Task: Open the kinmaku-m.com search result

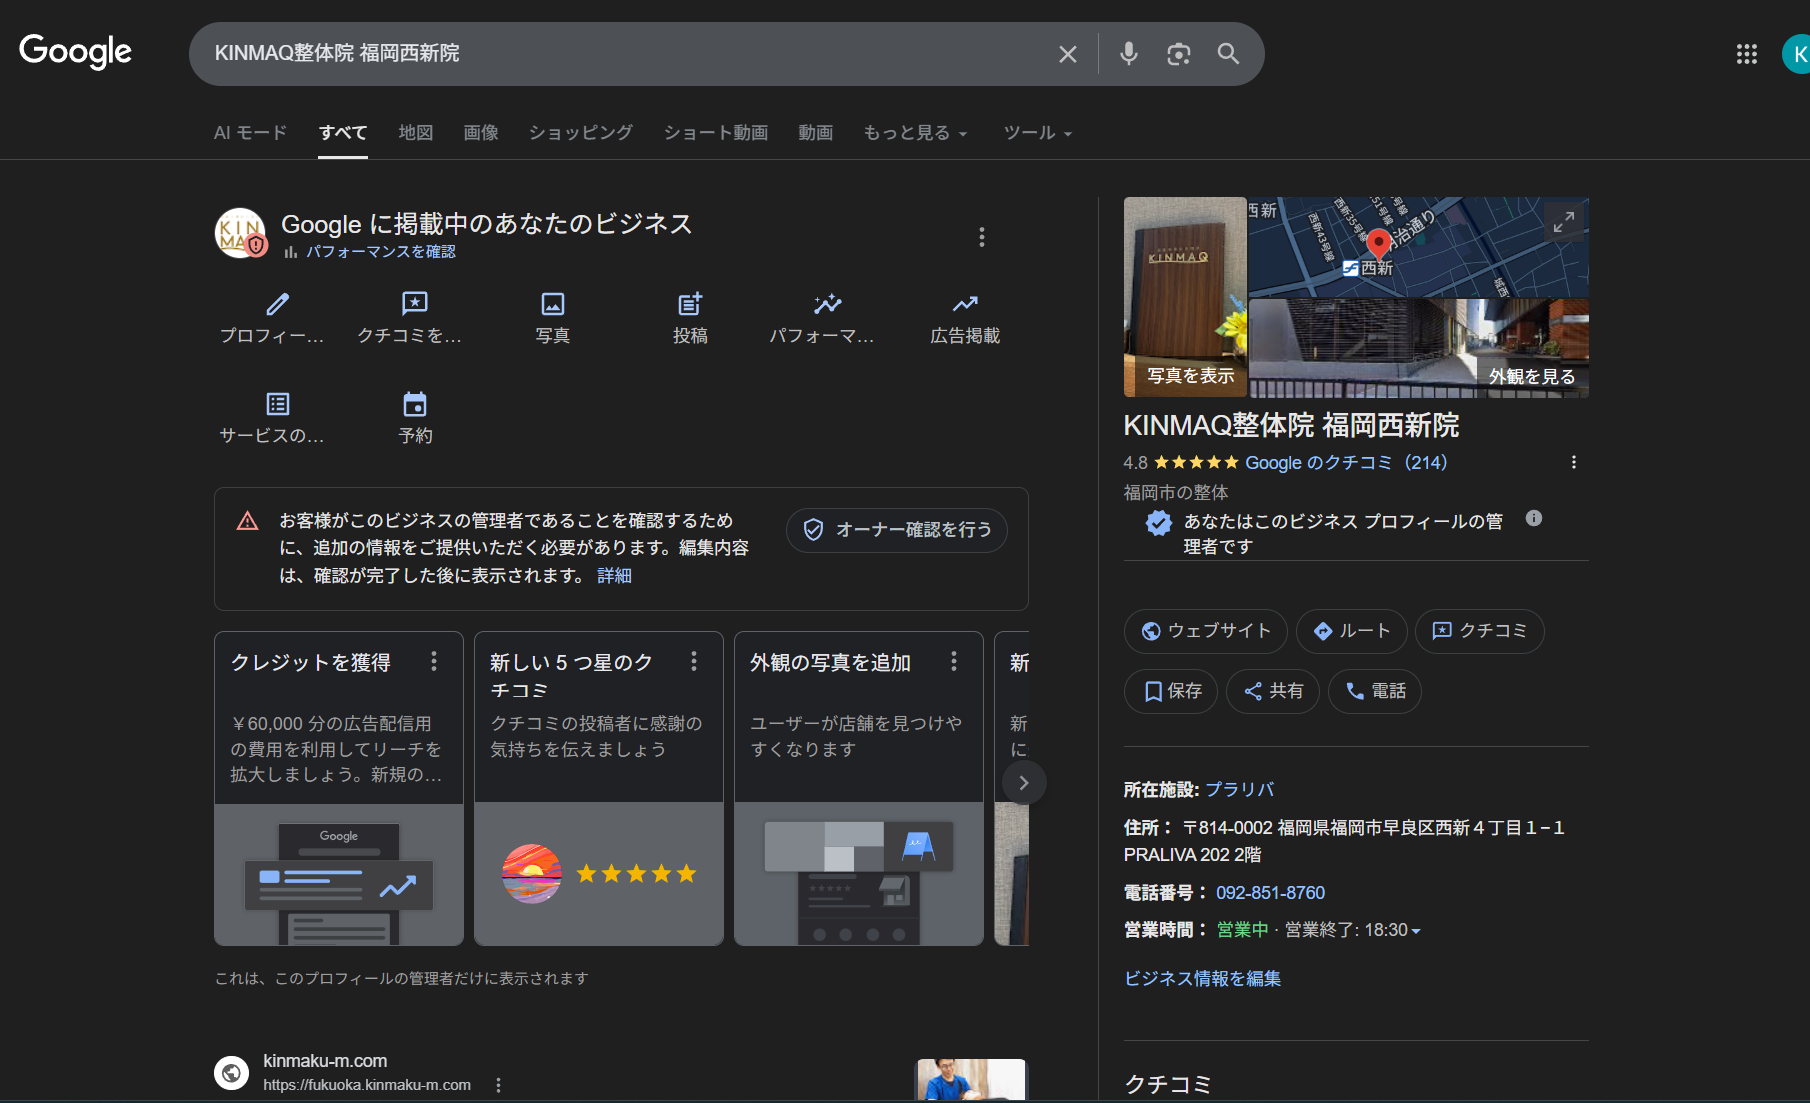Action: point(325,1061)
